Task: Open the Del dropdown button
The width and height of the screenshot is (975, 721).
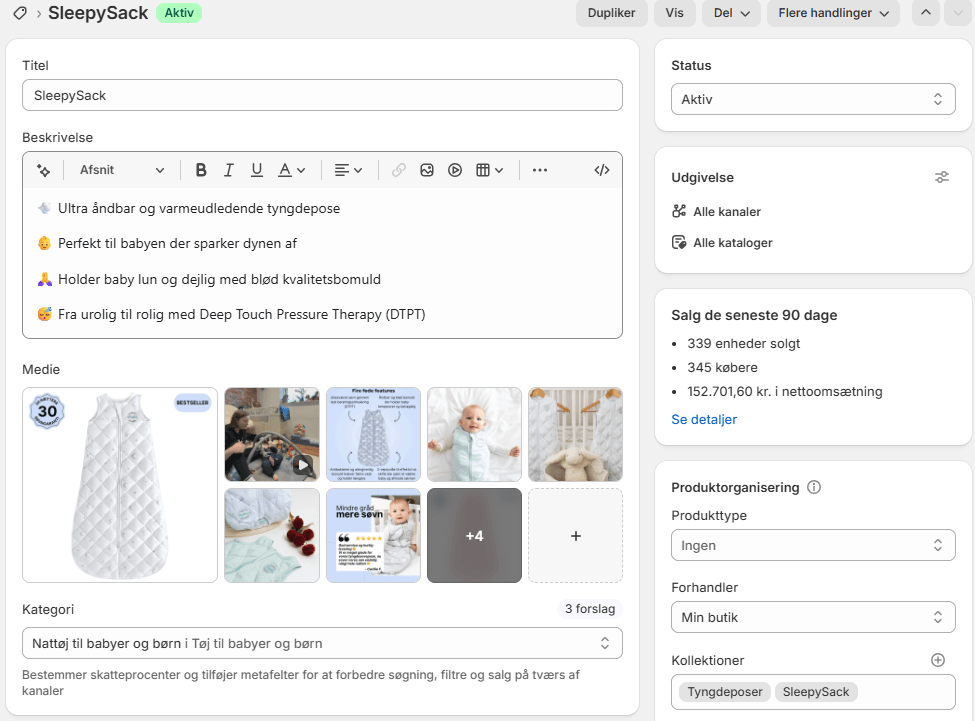Action: point(731,13)
